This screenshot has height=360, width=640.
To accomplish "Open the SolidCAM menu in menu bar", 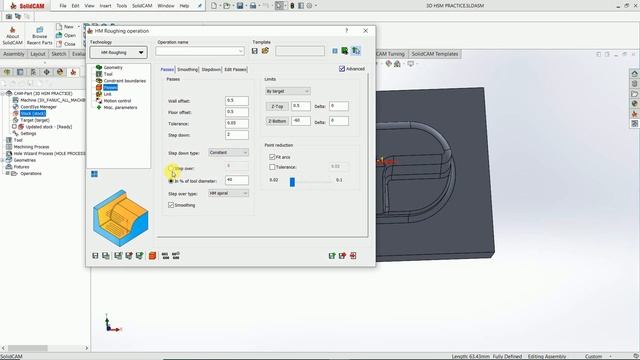I will point(142,6).
